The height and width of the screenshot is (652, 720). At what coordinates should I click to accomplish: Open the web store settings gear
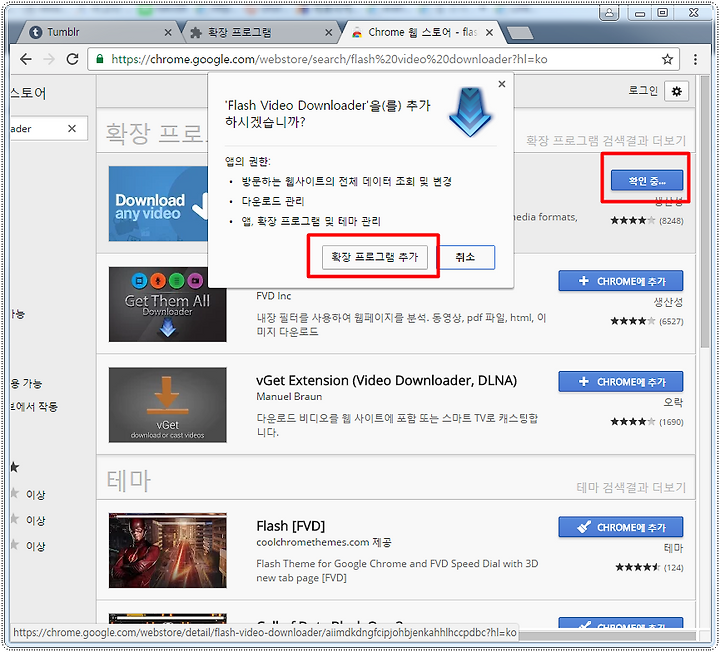[x=676, y=91]
